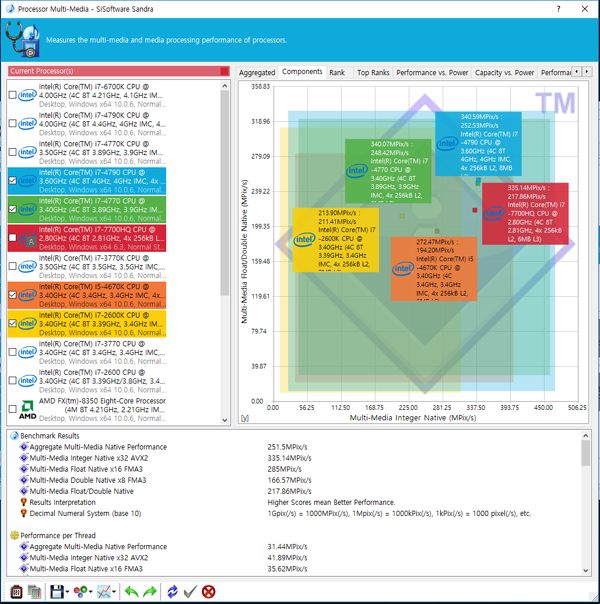Click the engine options calculator icon

tap(16, 591)
